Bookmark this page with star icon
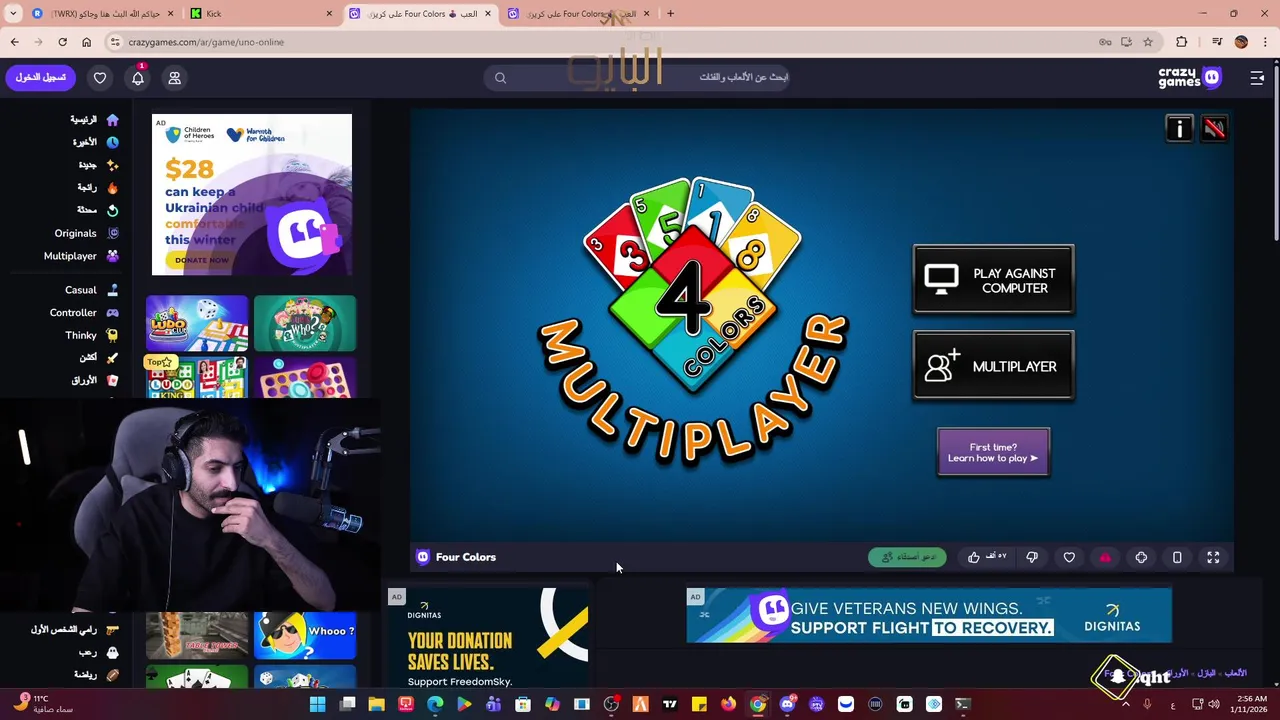 (1148, 42)
